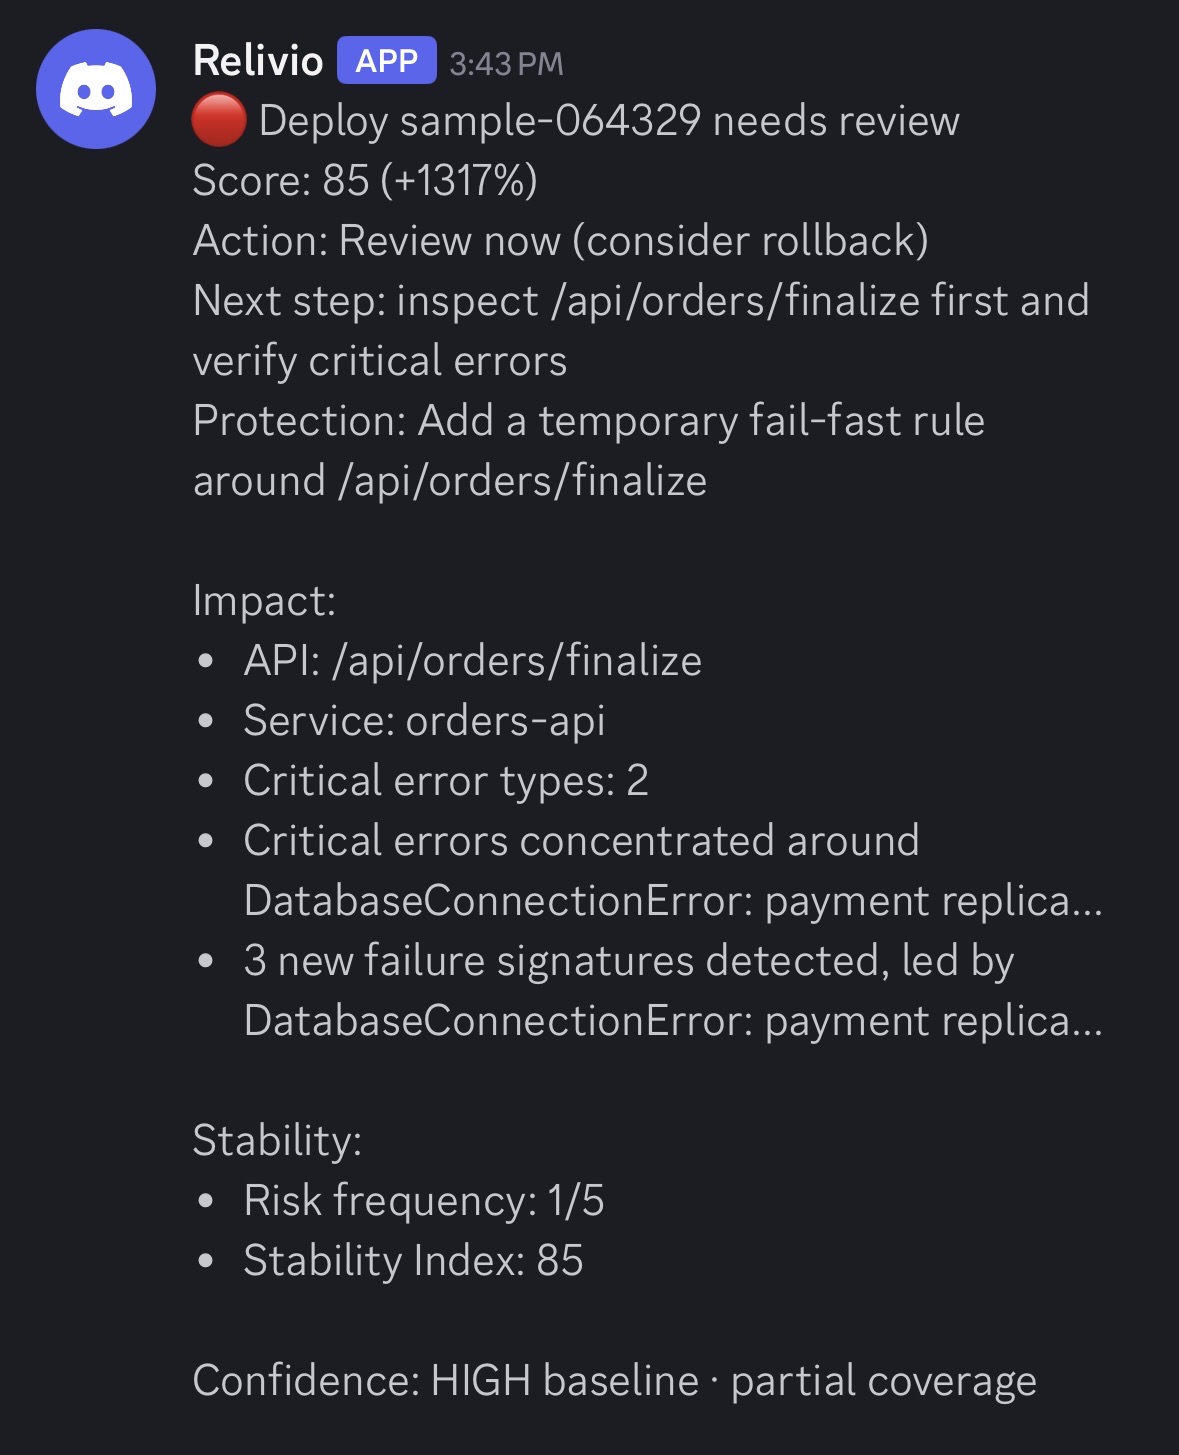Click the red circle alert emoji
The image size is (1179, 1455).
point(219,120)
